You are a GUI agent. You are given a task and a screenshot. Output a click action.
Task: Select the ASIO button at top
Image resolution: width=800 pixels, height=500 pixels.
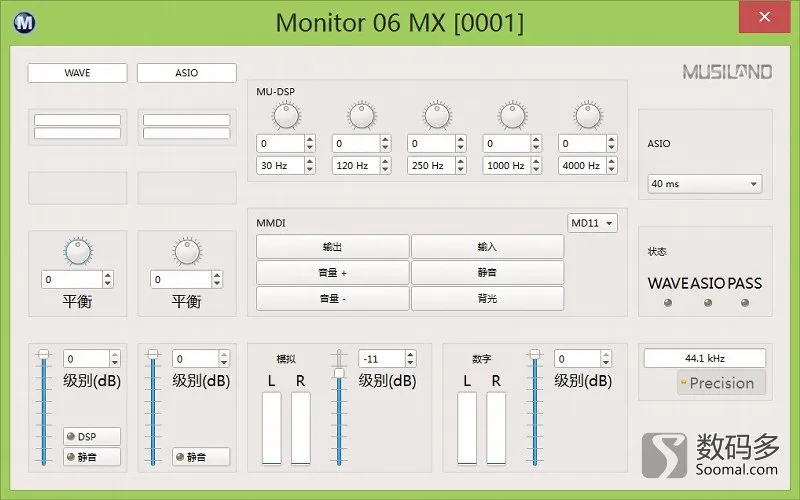(x=187, y=73)
